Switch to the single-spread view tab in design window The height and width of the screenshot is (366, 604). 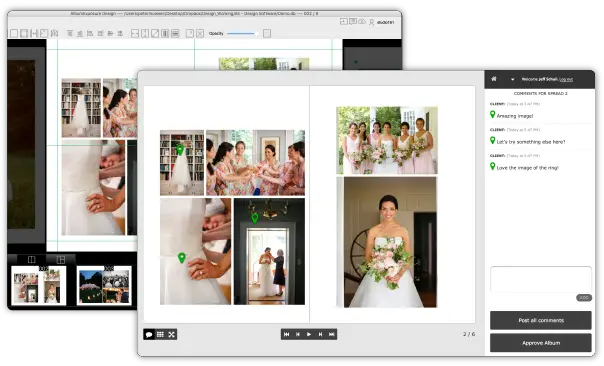coord(32,259)
